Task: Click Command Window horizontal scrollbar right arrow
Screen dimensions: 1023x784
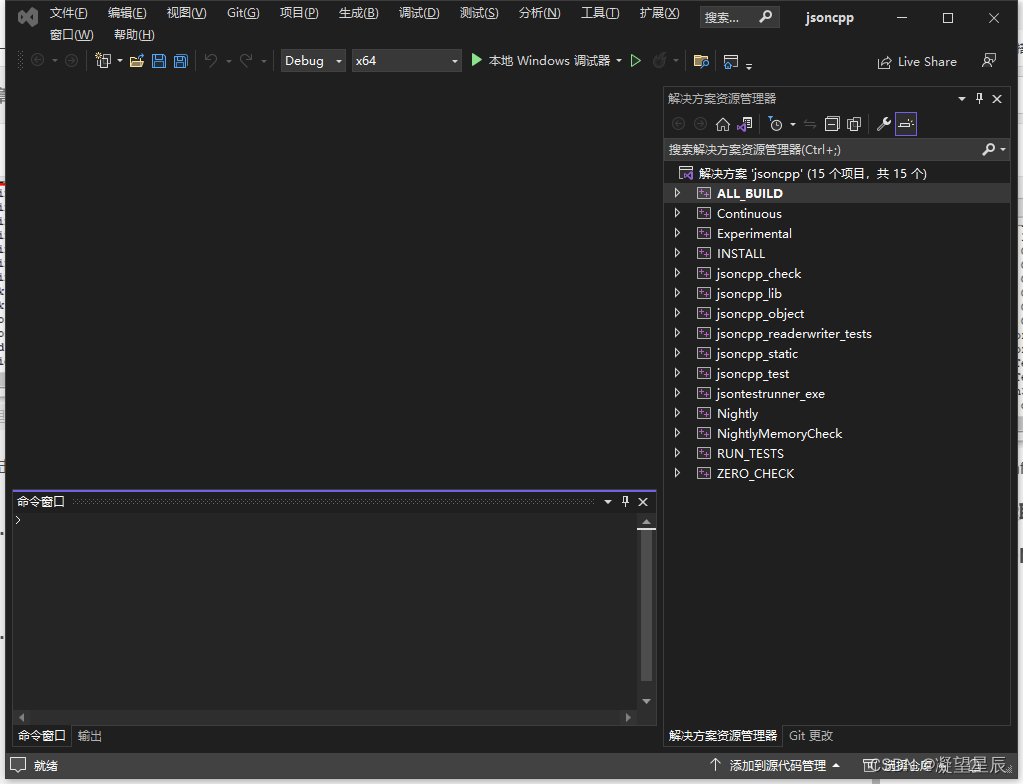Action: click(x=628, y=717)
